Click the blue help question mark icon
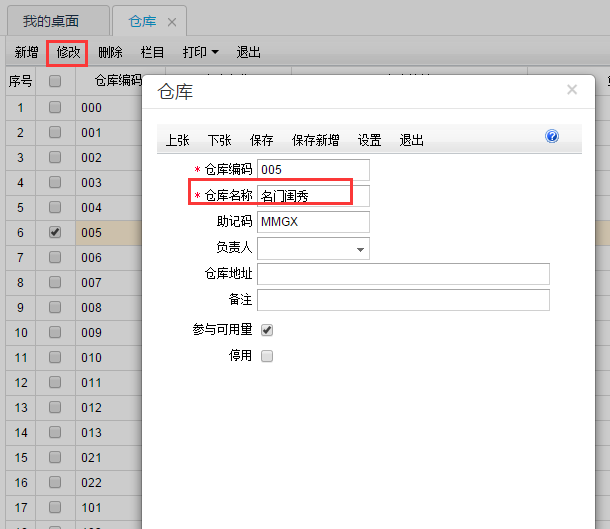The width and height of the screenshot is (610, 529). coord(552,136)
